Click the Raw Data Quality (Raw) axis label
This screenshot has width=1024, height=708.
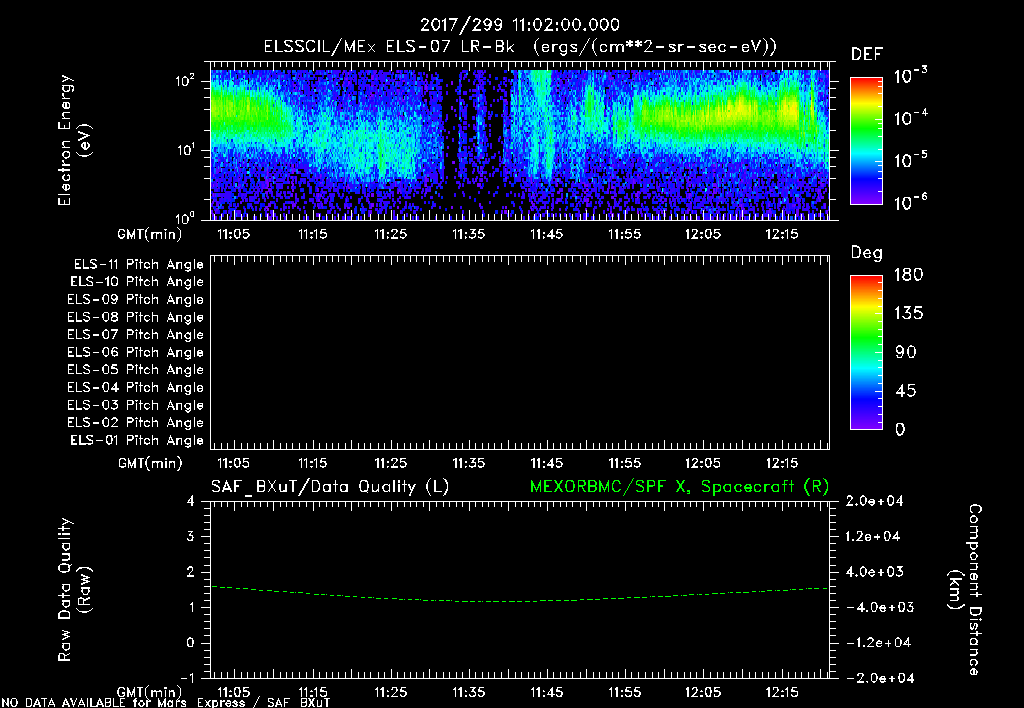(x=74, y=590)
